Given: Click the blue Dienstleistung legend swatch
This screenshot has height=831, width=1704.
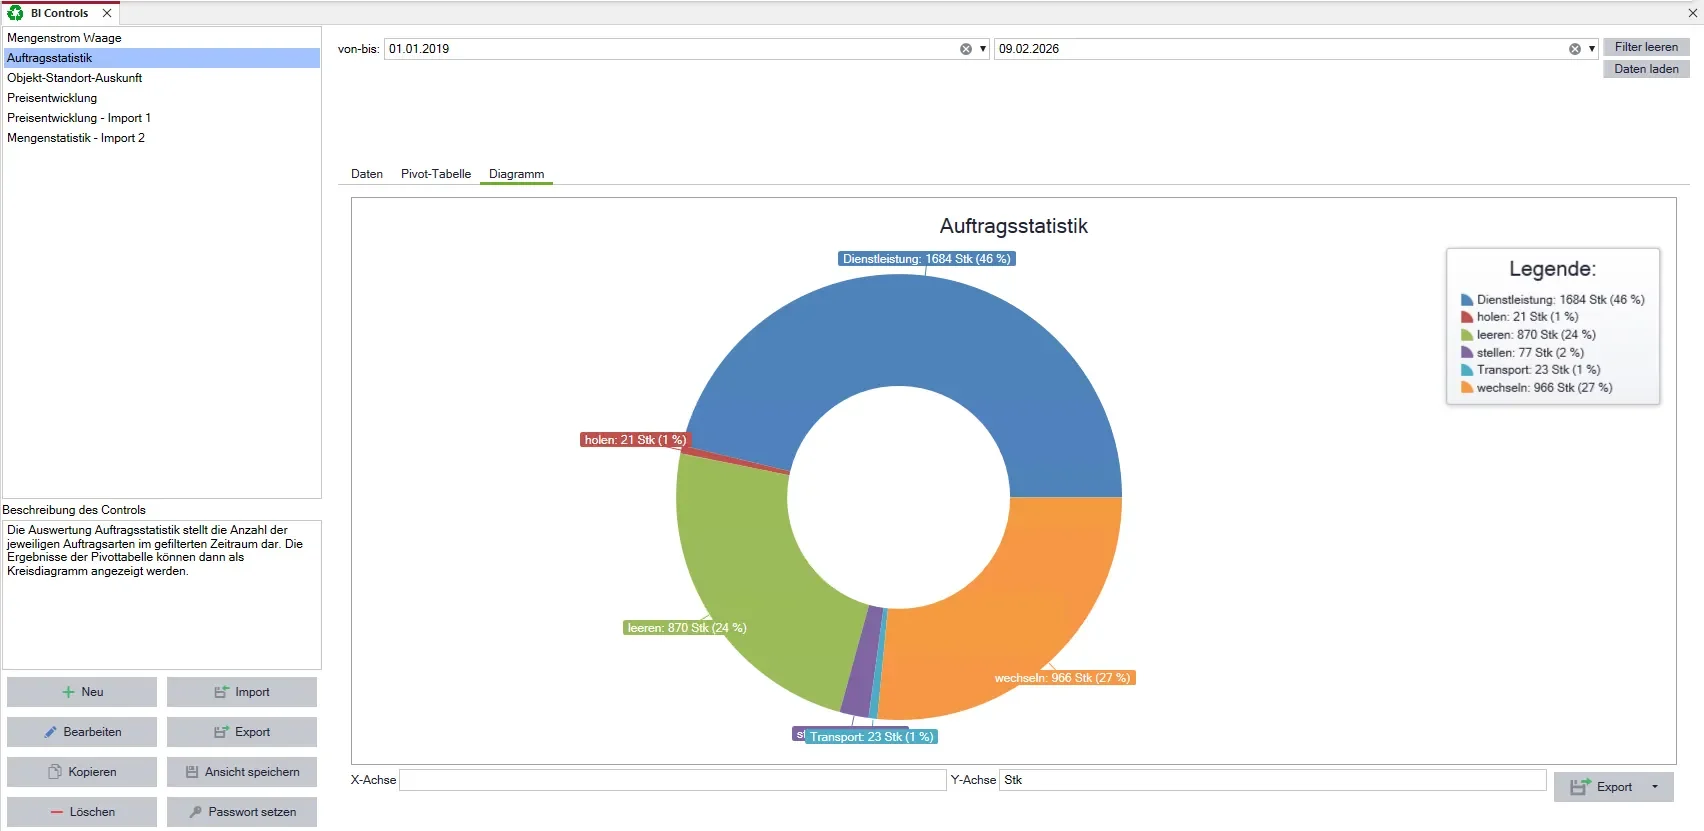Looking at the screenshot, I should (x=1467, y=300).
